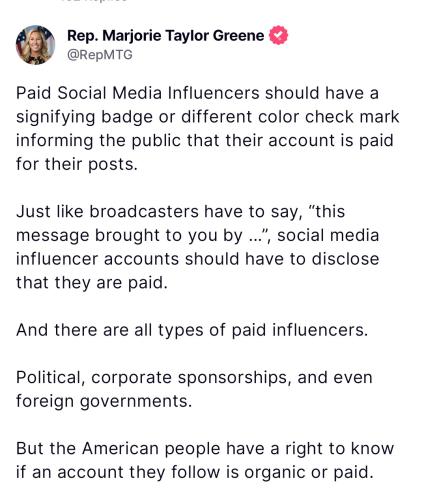Click the line 'informing the public that their account'
This screenshot has height=500, width=426.
point(205,140)
